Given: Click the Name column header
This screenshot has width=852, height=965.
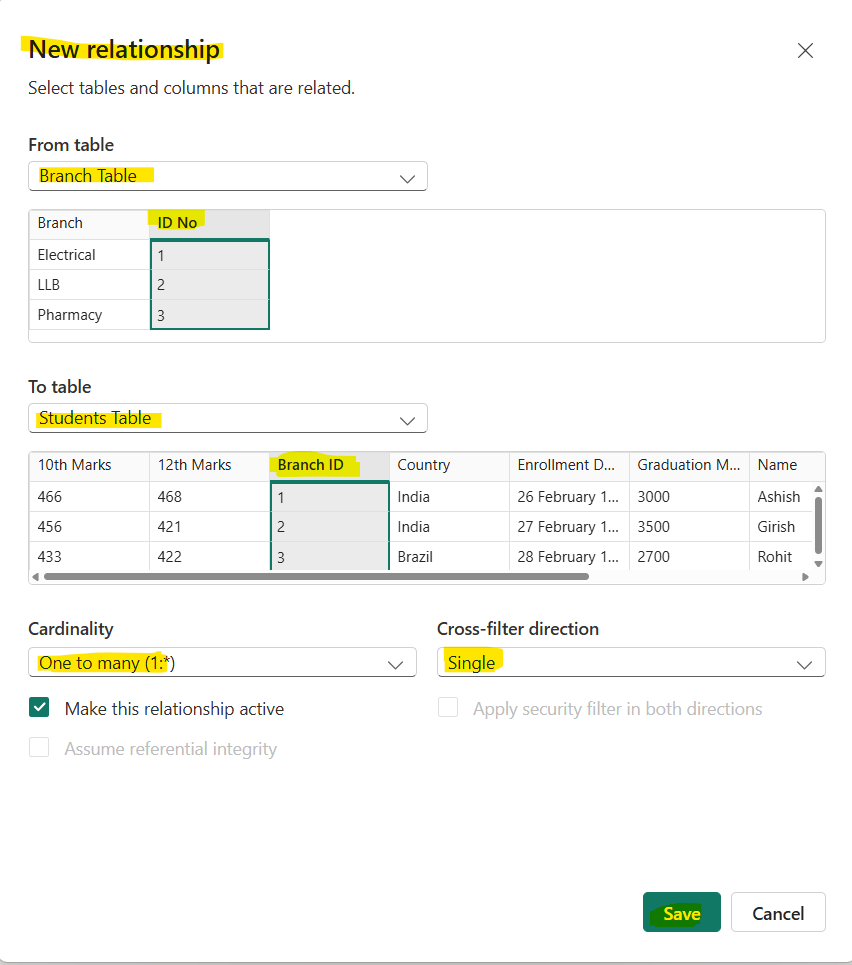Looking at the screenshot, I should tap(778, 465).
